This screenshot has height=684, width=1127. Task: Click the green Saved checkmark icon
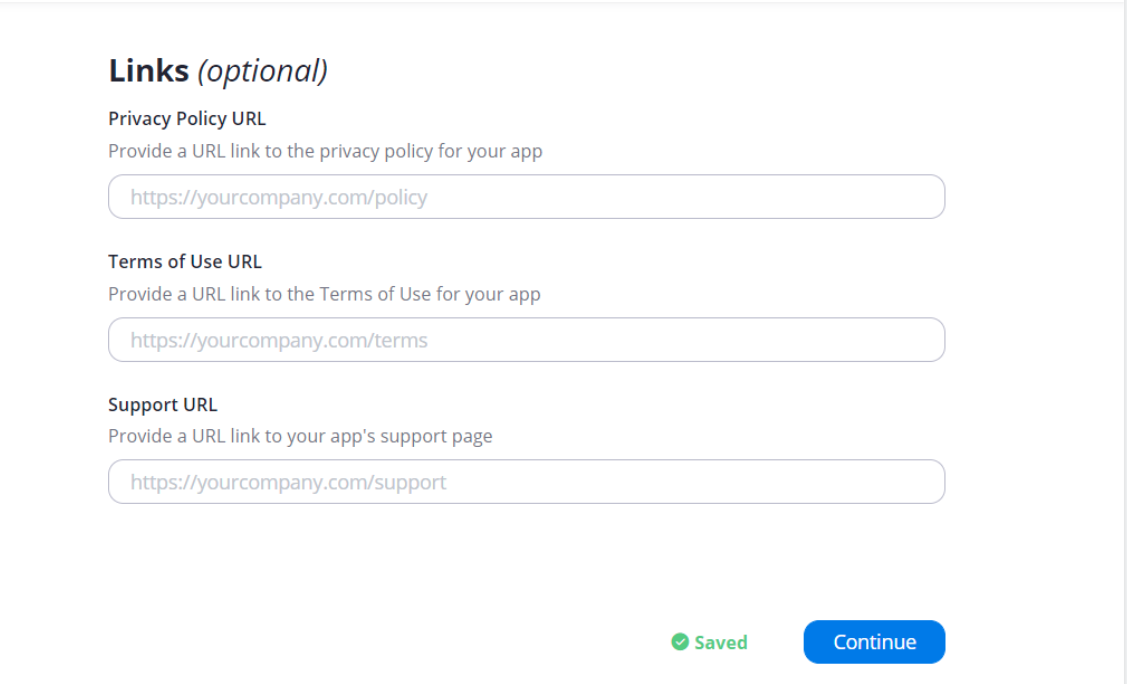(680, 642)
